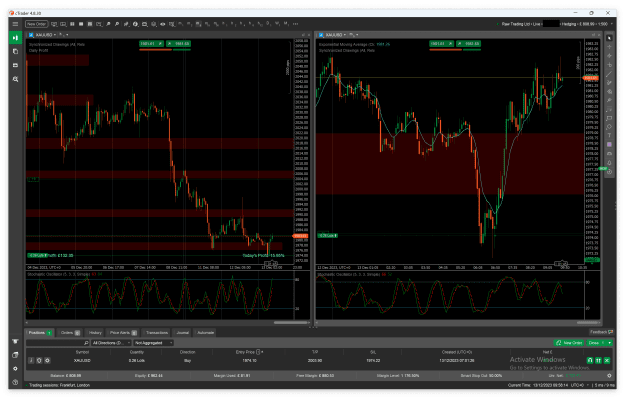Select the Text tool in the right toolbar
The height and width of the screenshot is (399, 625).
[x=609, y=136]
